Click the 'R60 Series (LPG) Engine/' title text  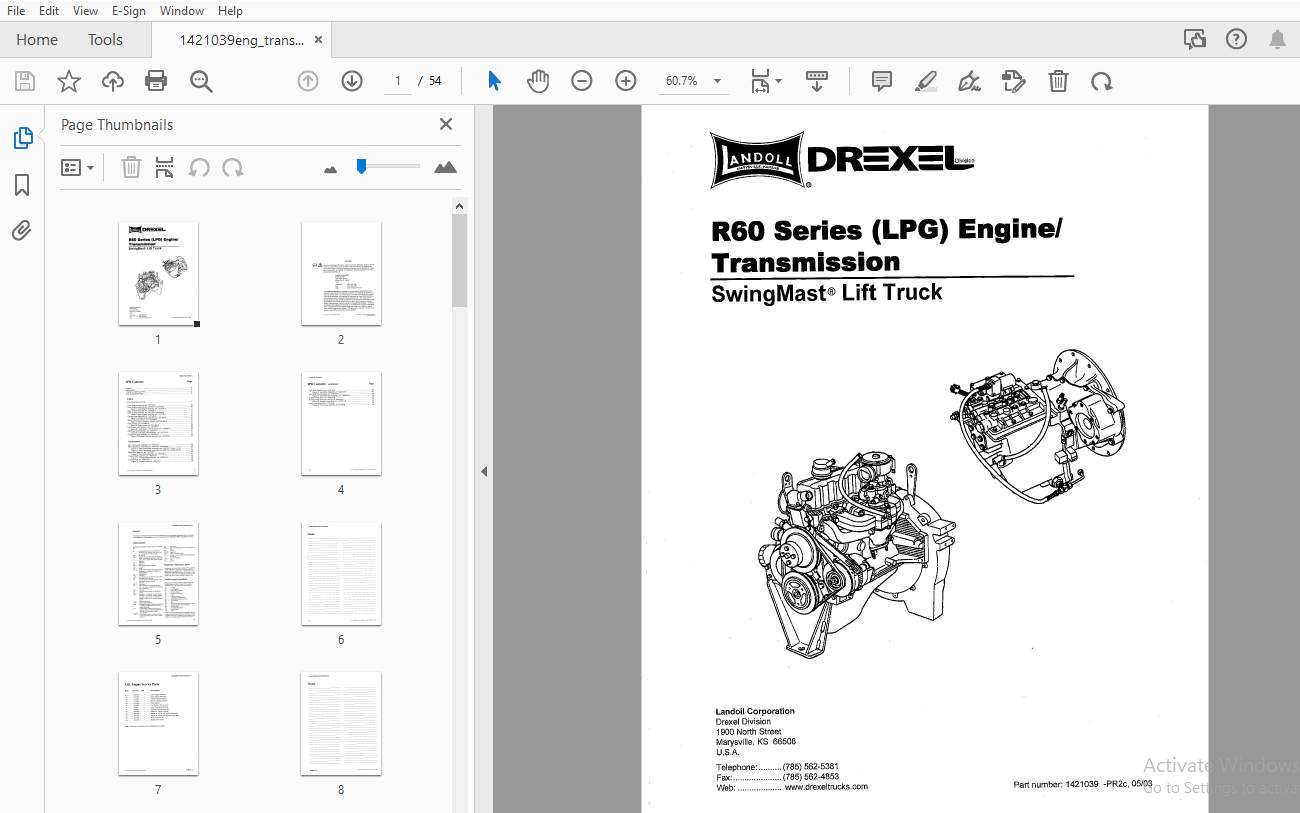tap(886, 231)
